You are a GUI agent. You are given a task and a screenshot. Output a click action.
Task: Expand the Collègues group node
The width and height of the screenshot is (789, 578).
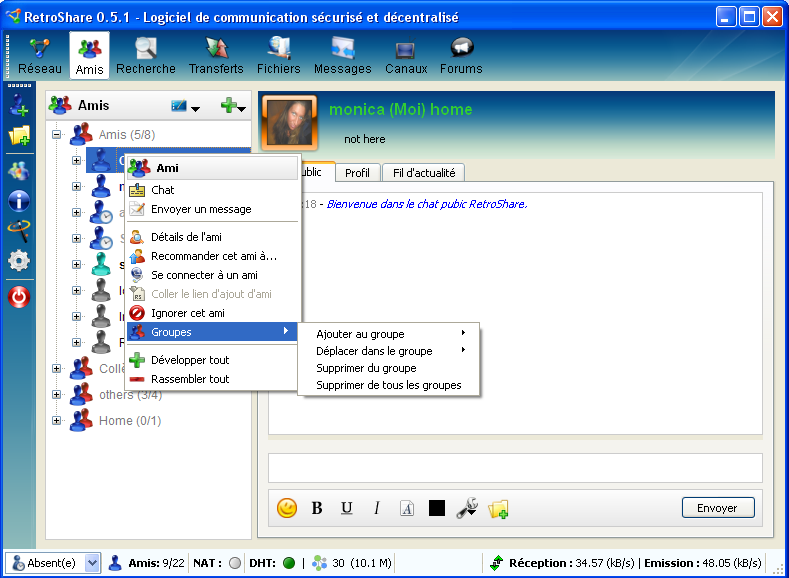pyautogui.click(x=56, y=368)
